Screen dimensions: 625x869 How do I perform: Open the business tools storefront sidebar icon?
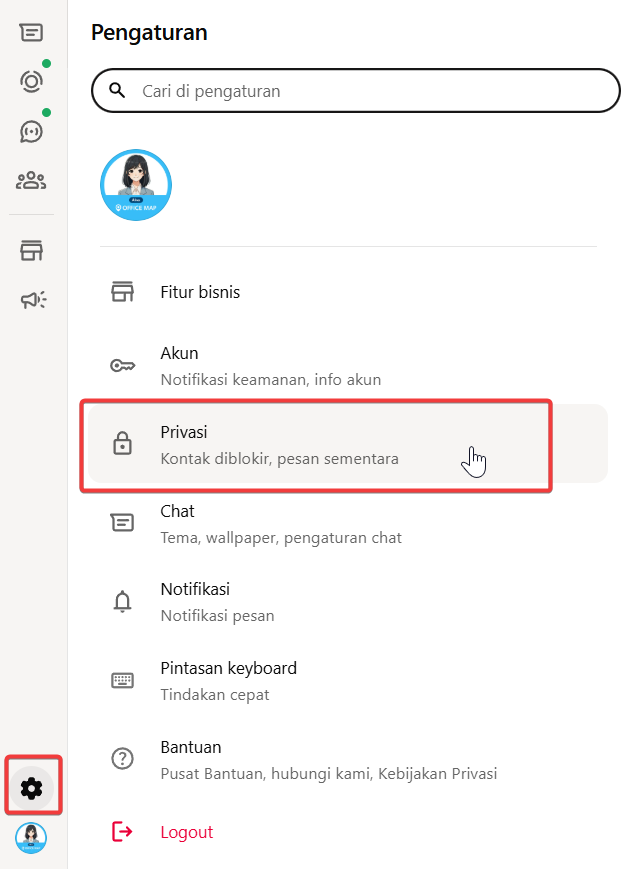pyautogui.click(x=31, y=250)
